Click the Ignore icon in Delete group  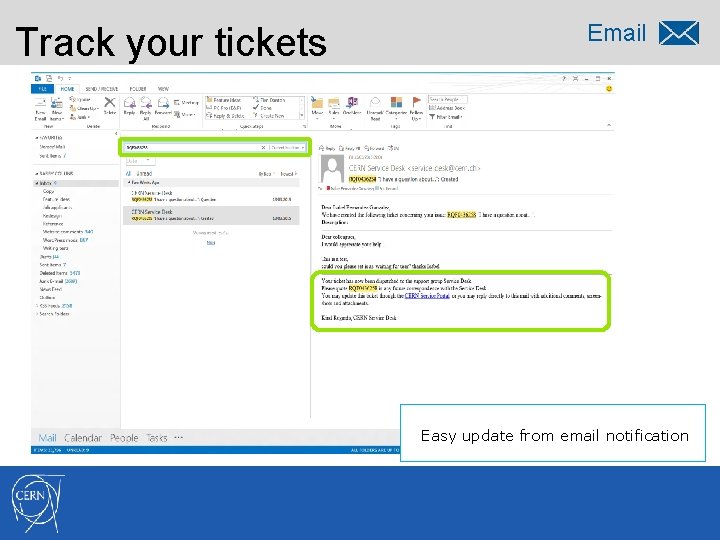pyautogui.click(x=72, y=99)
